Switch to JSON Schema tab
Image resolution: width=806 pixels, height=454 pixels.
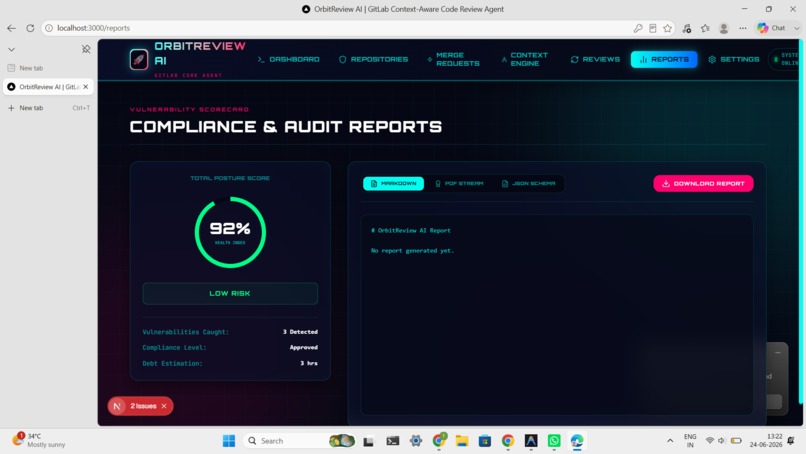tap(528, 184)
